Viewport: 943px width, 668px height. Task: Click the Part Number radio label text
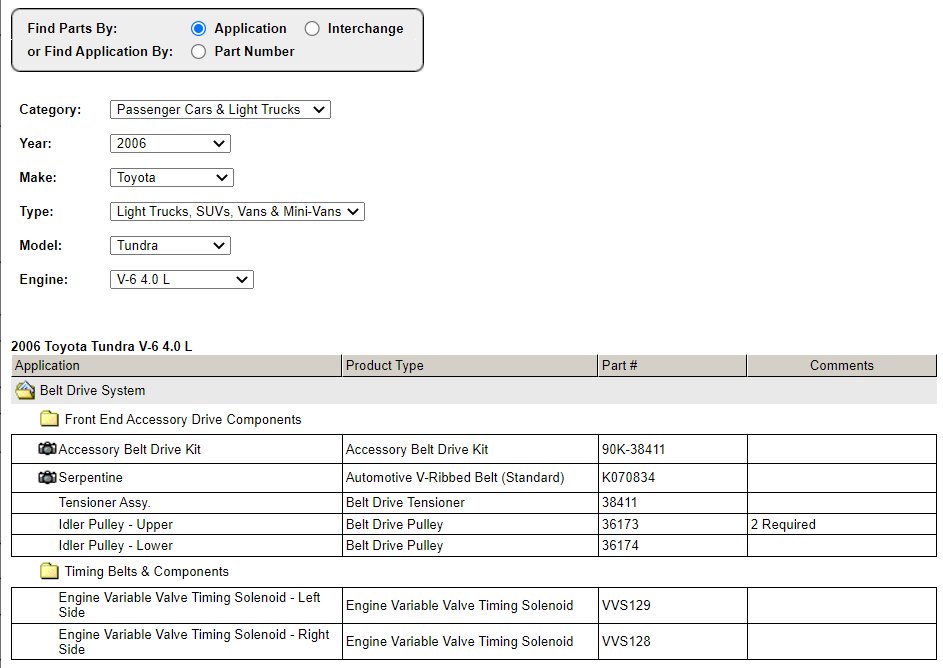[x=254, y=52]
